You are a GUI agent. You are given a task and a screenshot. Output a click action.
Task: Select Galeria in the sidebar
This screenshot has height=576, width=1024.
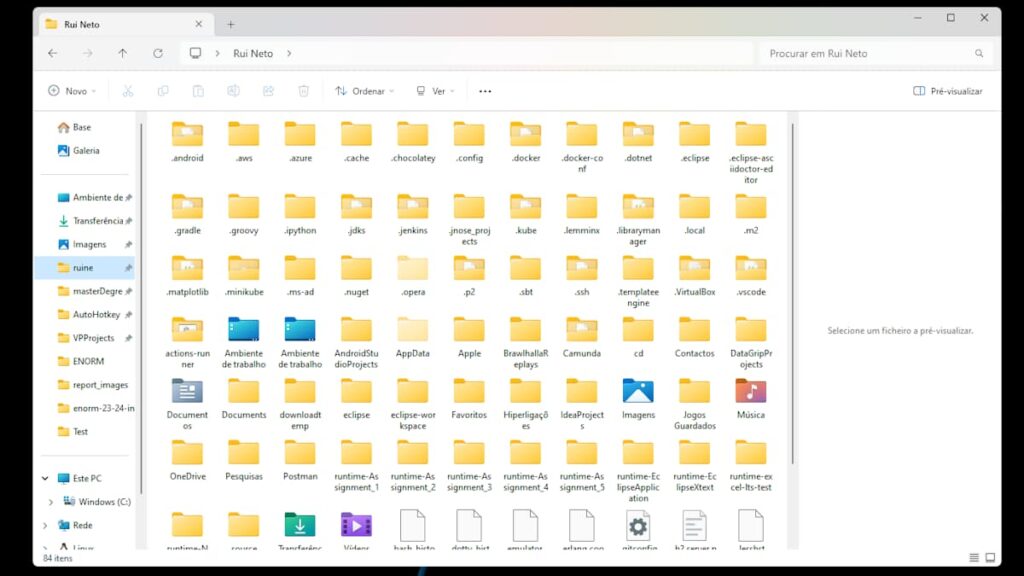[x=78, y=151]
